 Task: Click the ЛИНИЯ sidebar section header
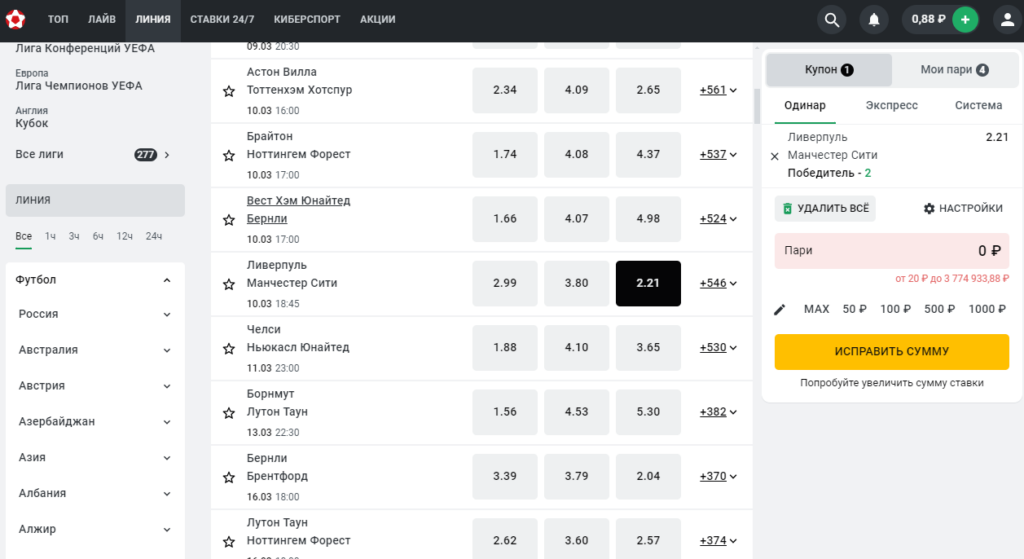(x=95, y=200)
